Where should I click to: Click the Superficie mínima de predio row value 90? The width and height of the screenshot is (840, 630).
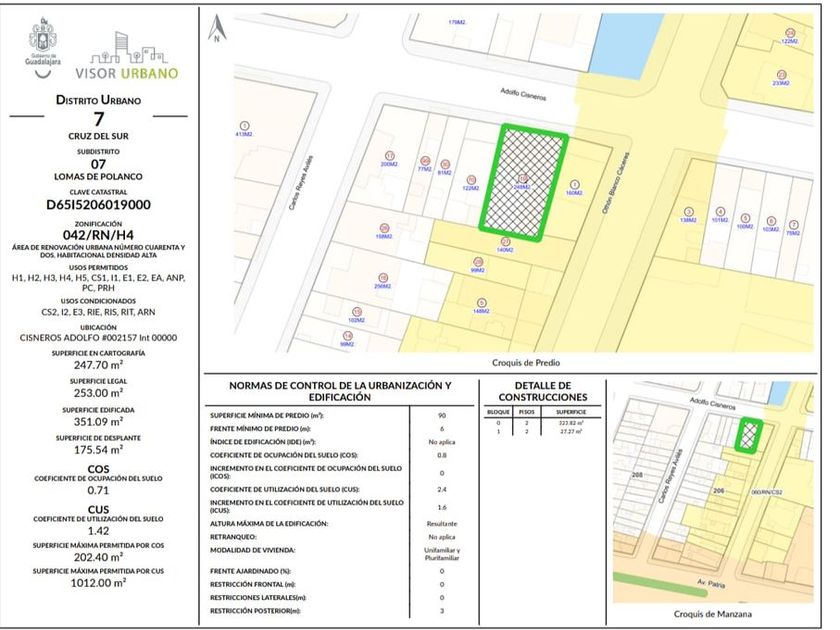tap(442, 415)
